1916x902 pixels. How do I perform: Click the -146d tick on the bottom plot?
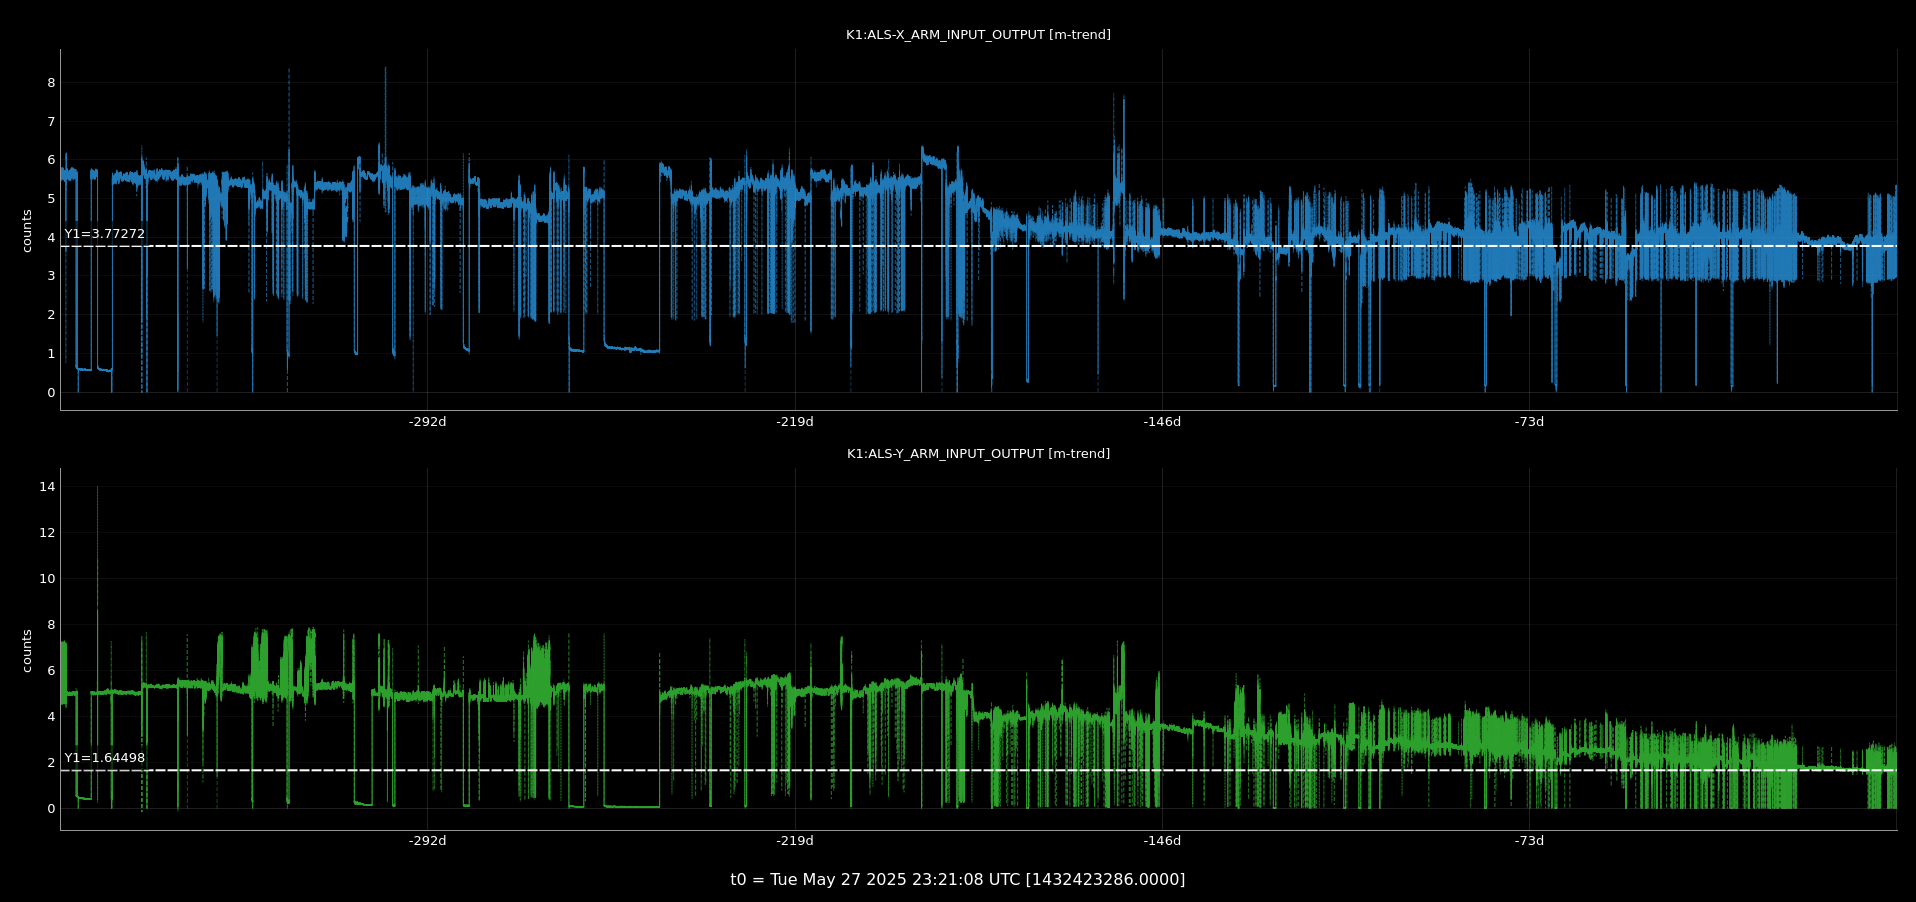coord(1162,841)
